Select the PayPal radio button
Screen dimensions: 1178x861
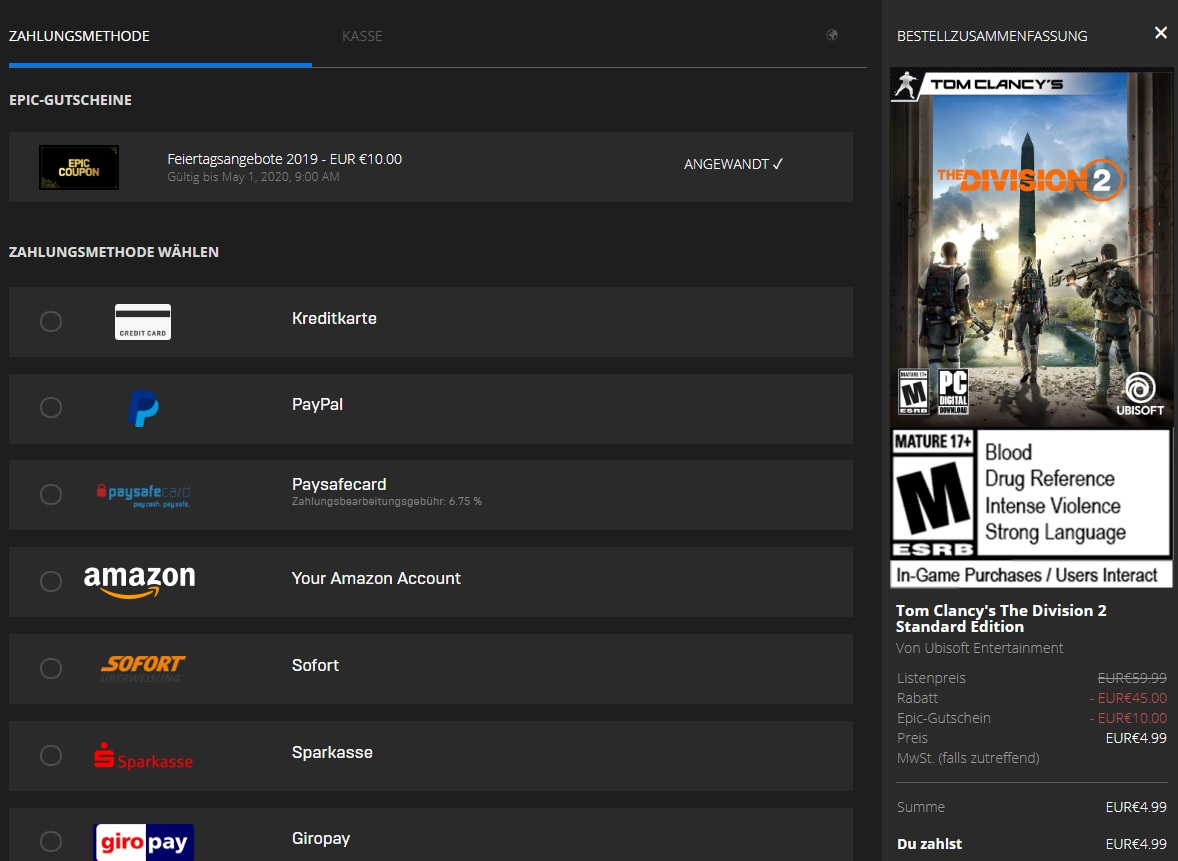[x=51, y=407]
